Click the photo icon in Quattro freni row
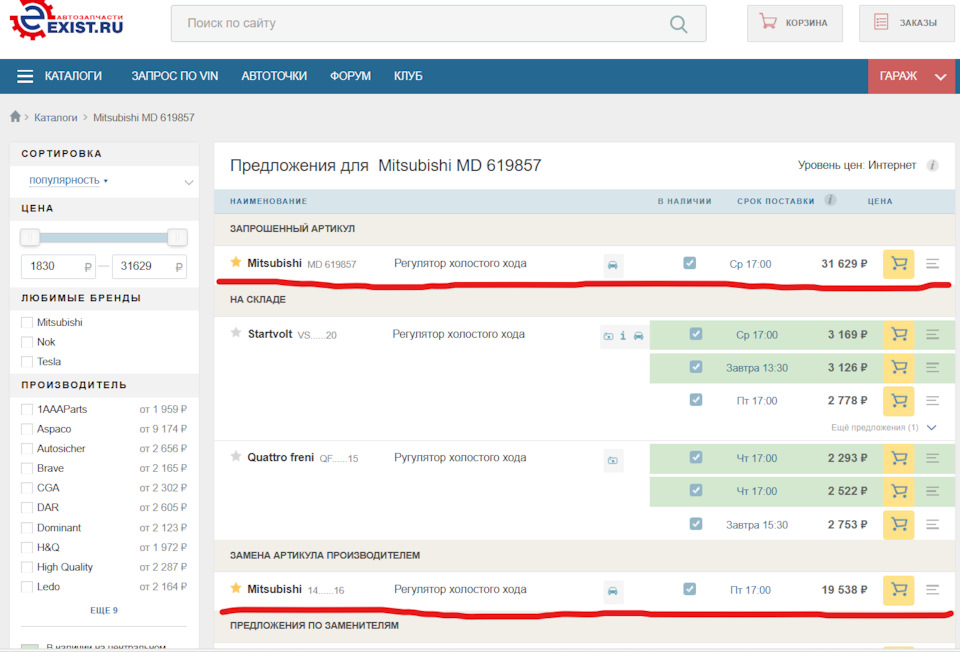The height and width of the screenshot is (652, 960). click(x=613, y=460)
